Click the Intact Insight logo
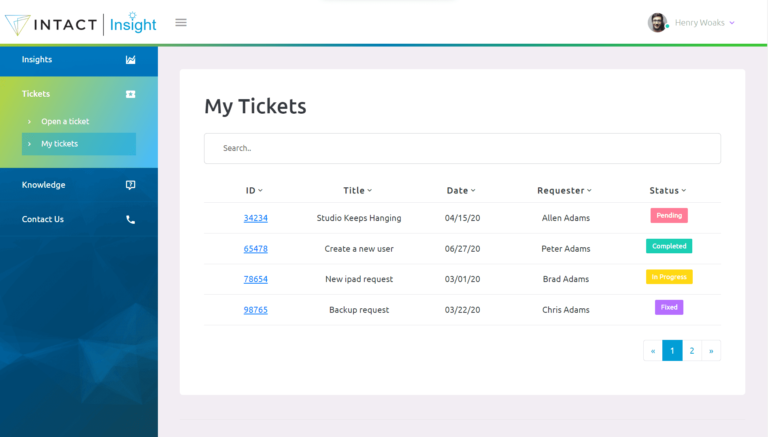The height and width of the screenshot is (437, 768). click(81, 23)
